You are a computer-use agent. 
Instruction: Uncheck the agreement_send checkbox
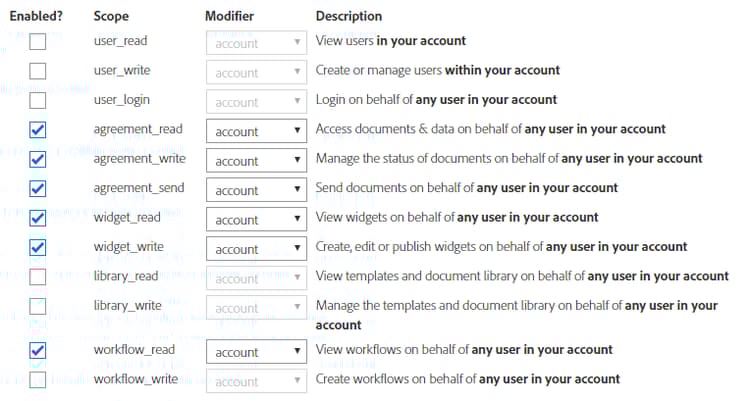click(x=37, y=189)
